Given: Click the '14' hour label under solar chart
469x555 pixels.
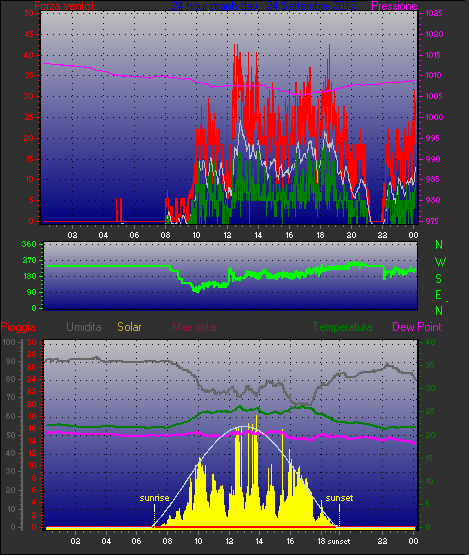Looking at the screenshot, I should (258, 541).
